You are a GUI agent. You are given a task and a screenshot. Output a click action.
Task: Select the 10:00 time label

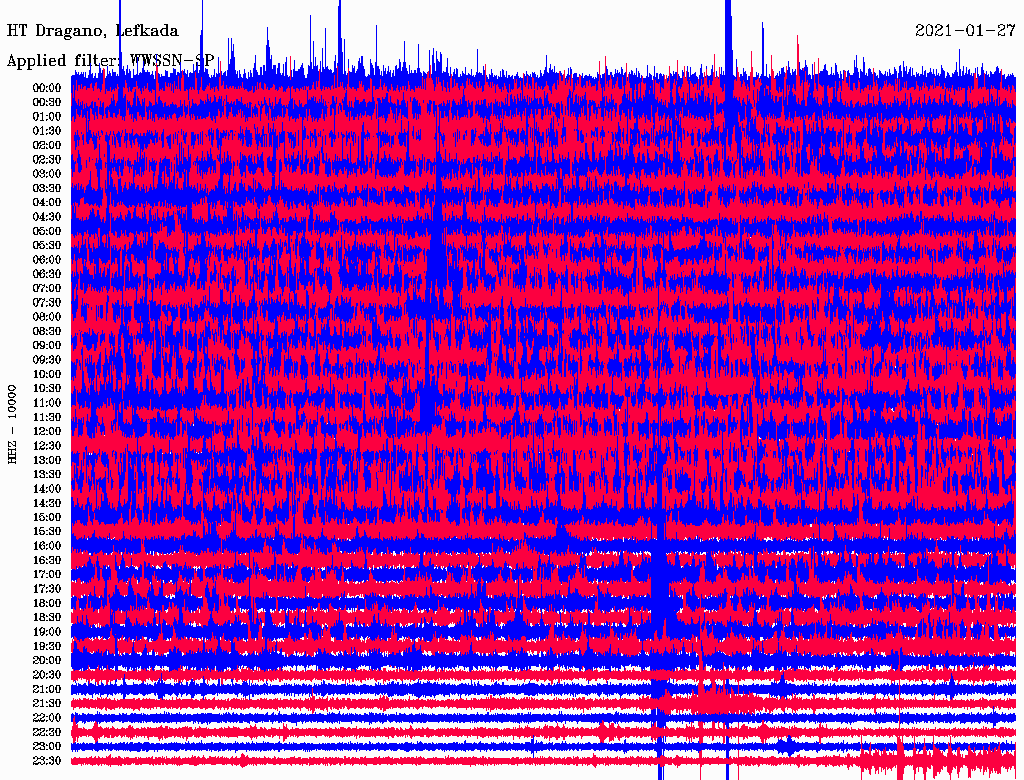[x=47, y=374]
